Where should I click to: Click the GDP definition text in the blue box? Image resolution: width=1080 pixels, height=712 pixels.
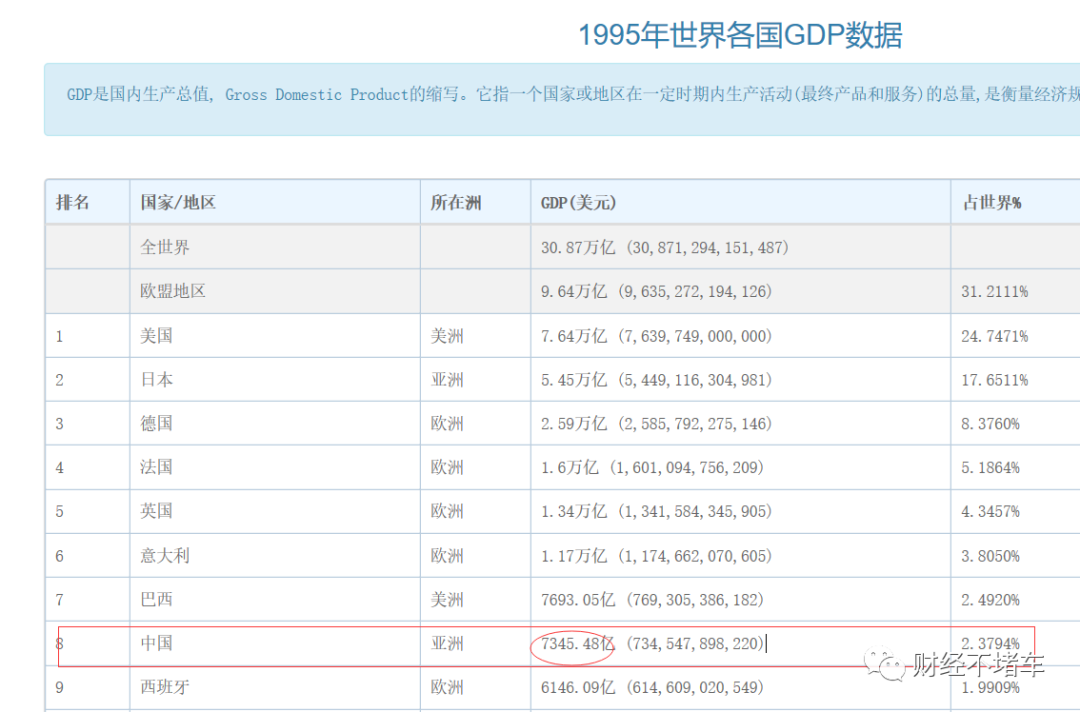573,94
